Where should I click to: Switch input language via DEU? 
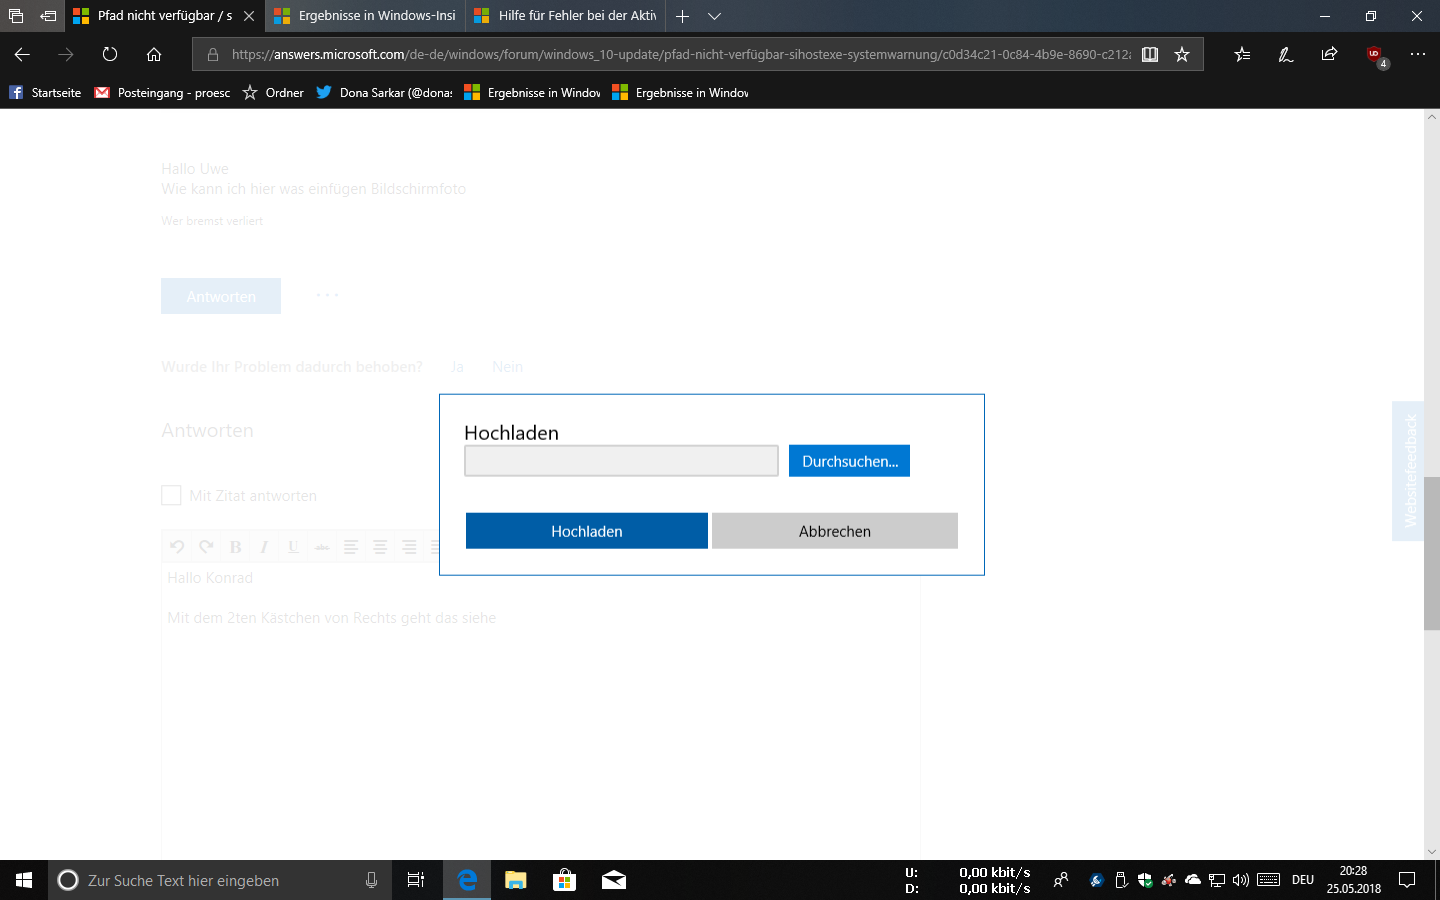pos(1303,880)
